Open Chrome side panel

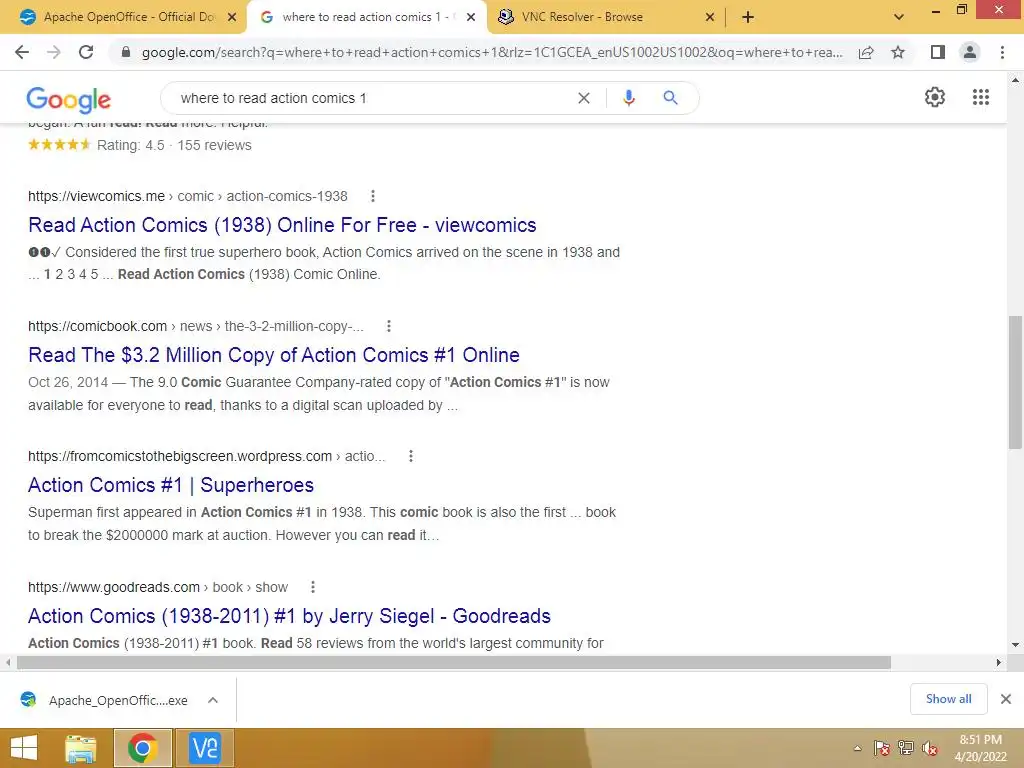(x=938, y=52)
